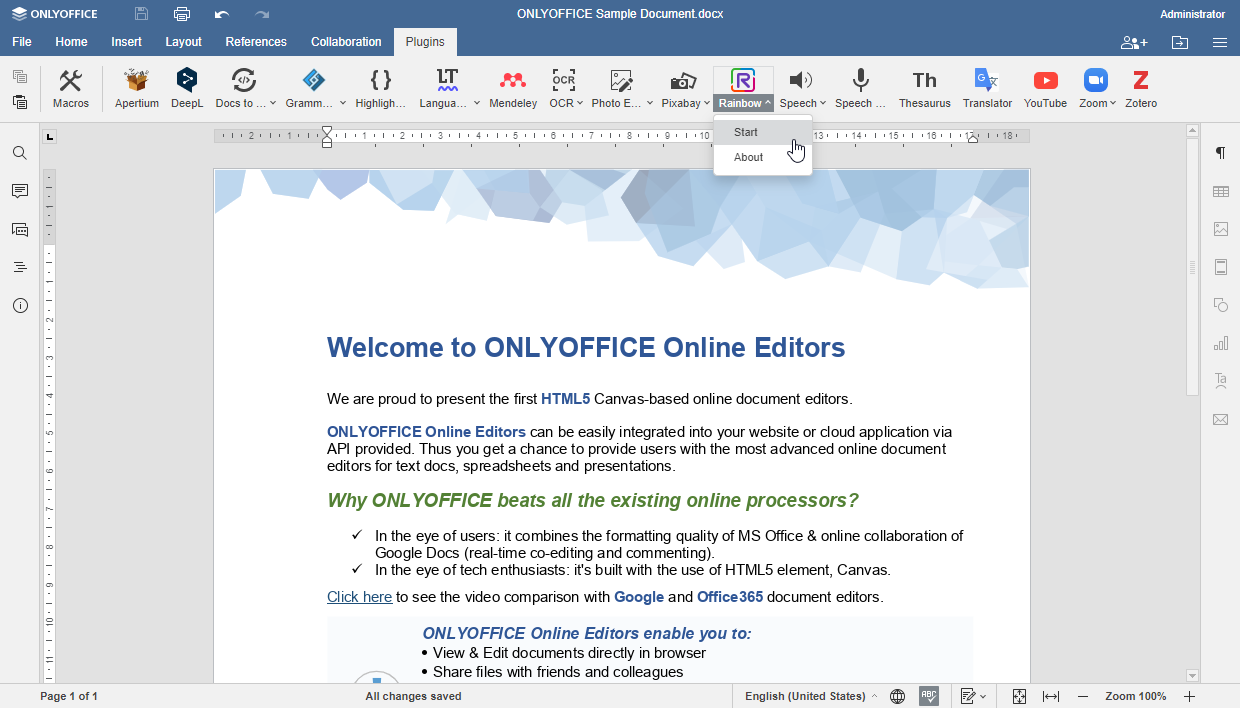Open the File tab
Screen dimensions: 1240x708
click(22, 42)
